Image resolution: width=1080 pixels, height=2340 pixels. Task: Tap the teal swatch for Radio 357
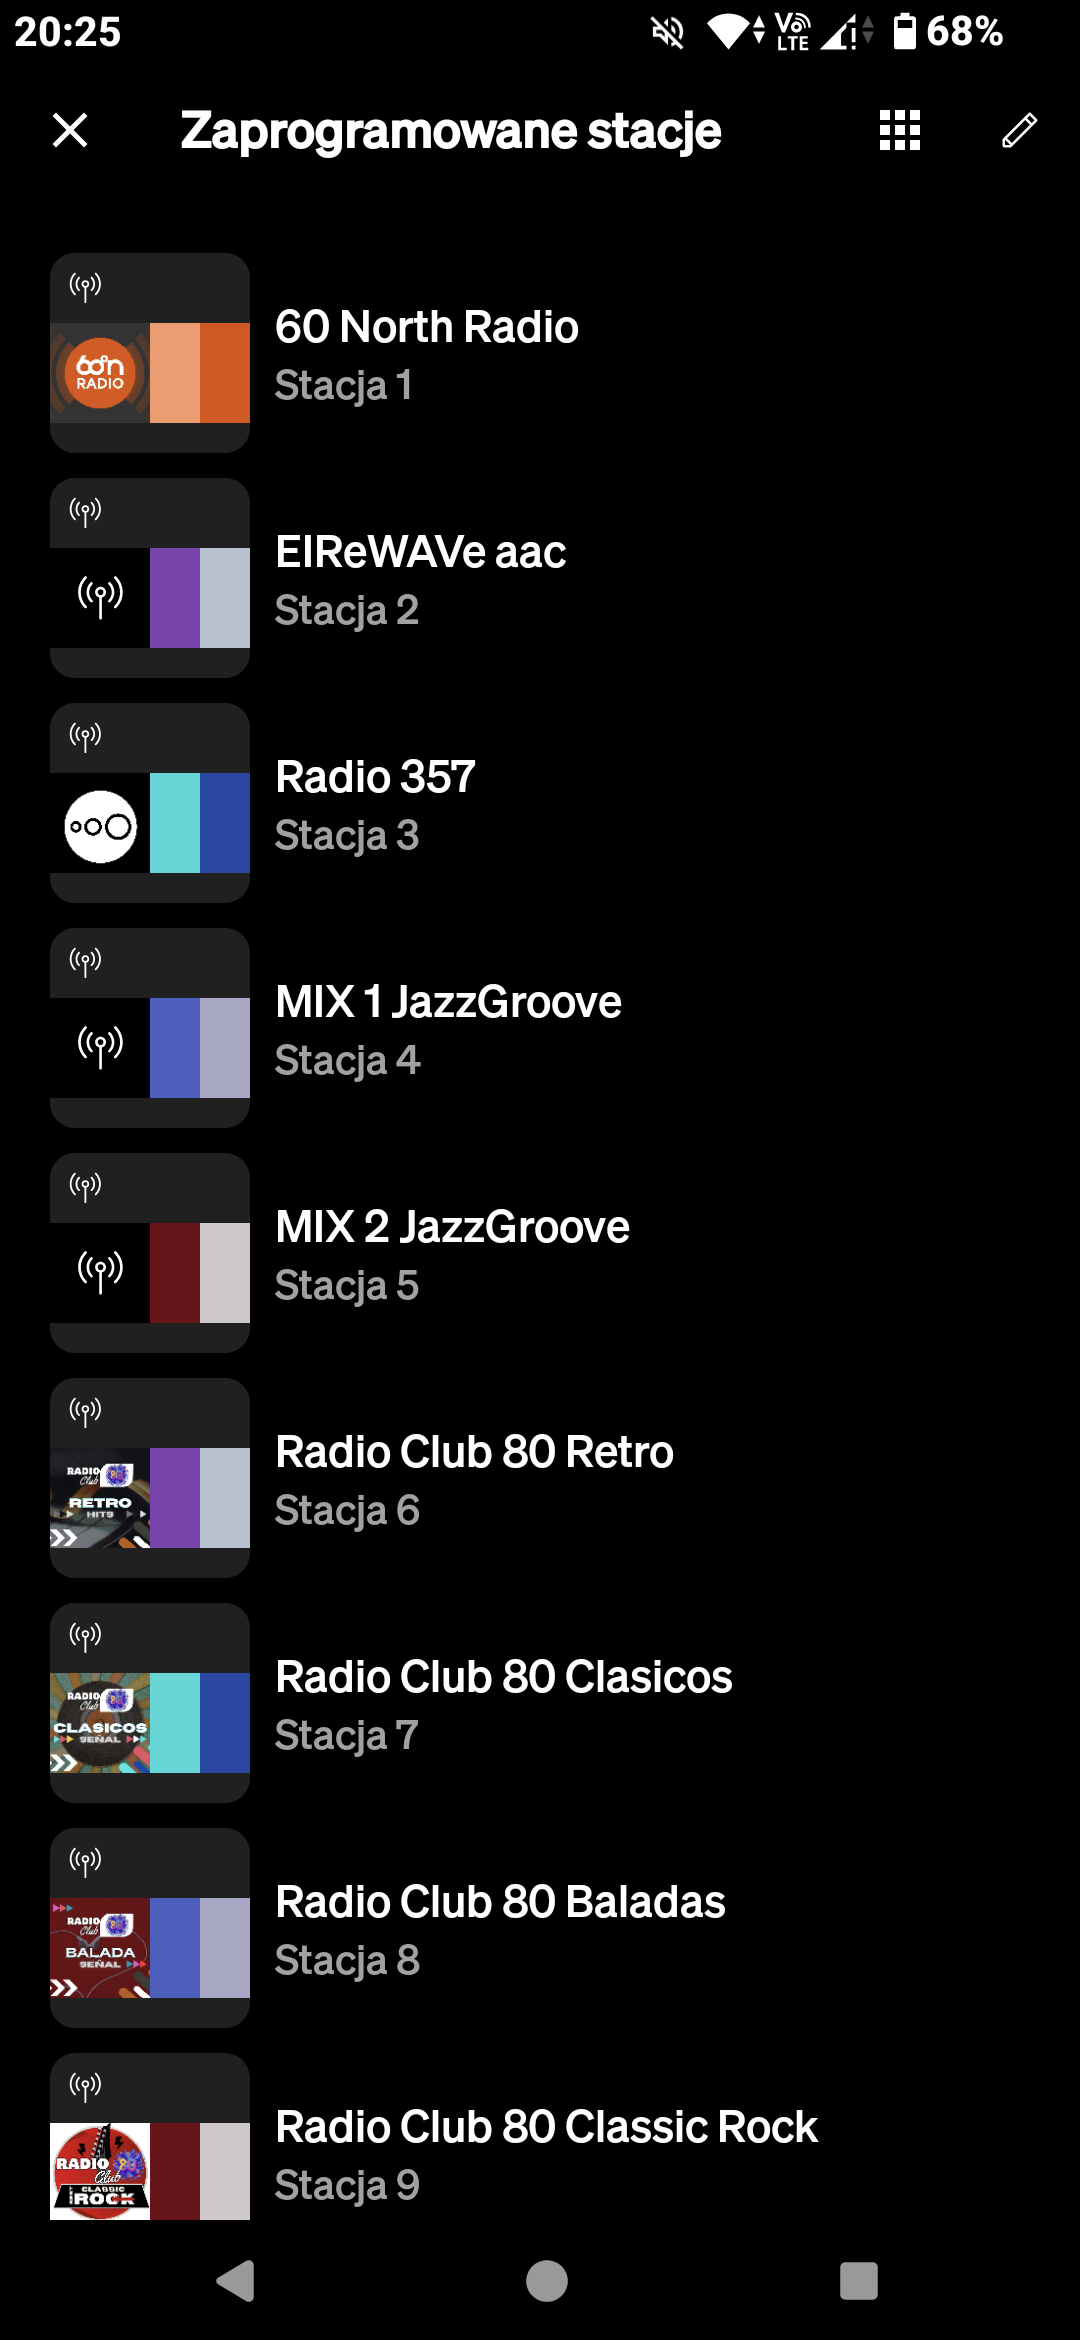click(x=175, y=823)
